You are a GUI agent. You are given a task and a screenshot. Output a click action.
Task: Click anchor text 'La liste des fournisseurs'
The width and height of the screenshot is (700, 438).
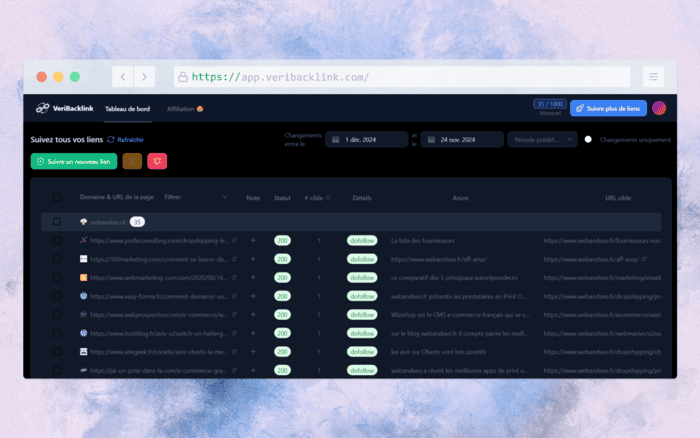pyautogui.click(x=423, y=241)
